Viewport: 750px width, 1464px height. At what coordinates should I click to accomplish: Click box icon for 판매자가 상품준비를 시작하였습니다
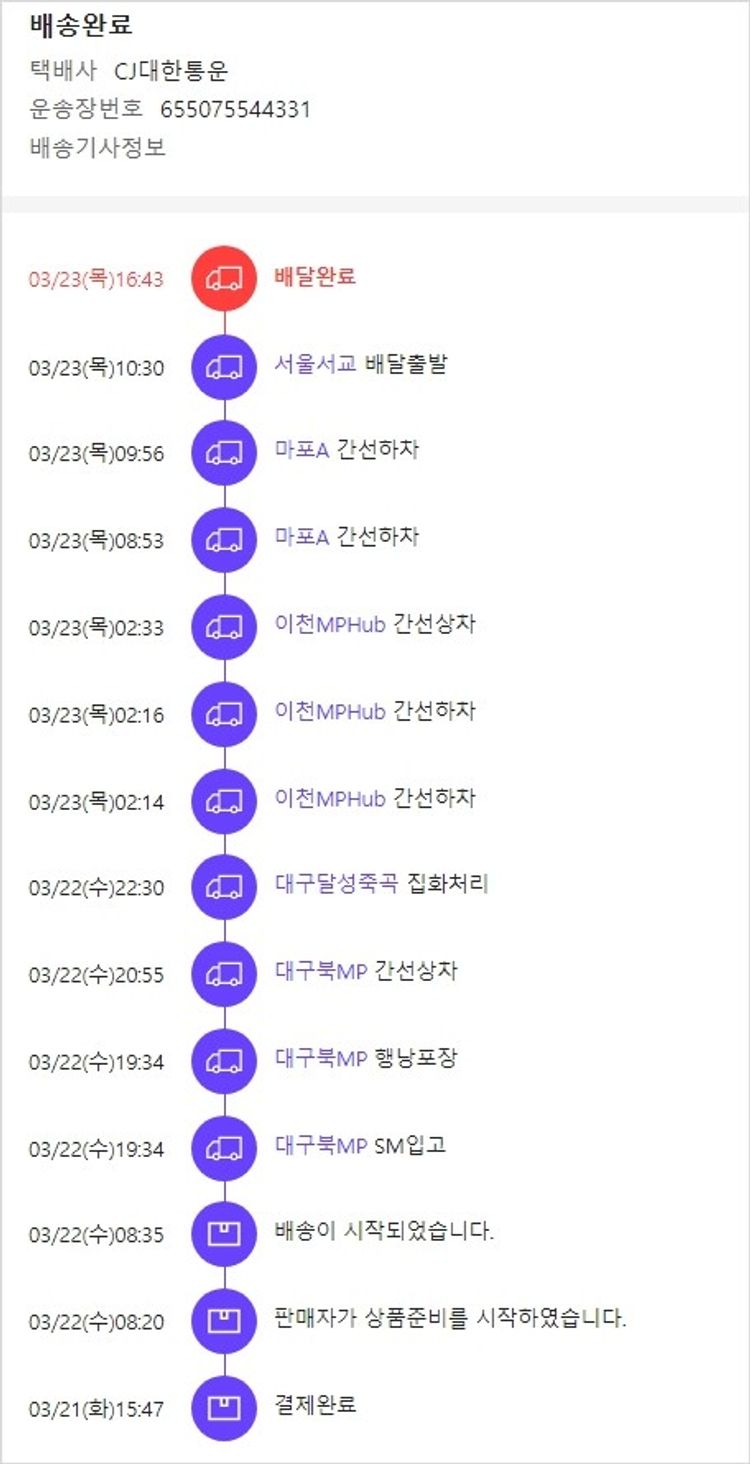224,1321
